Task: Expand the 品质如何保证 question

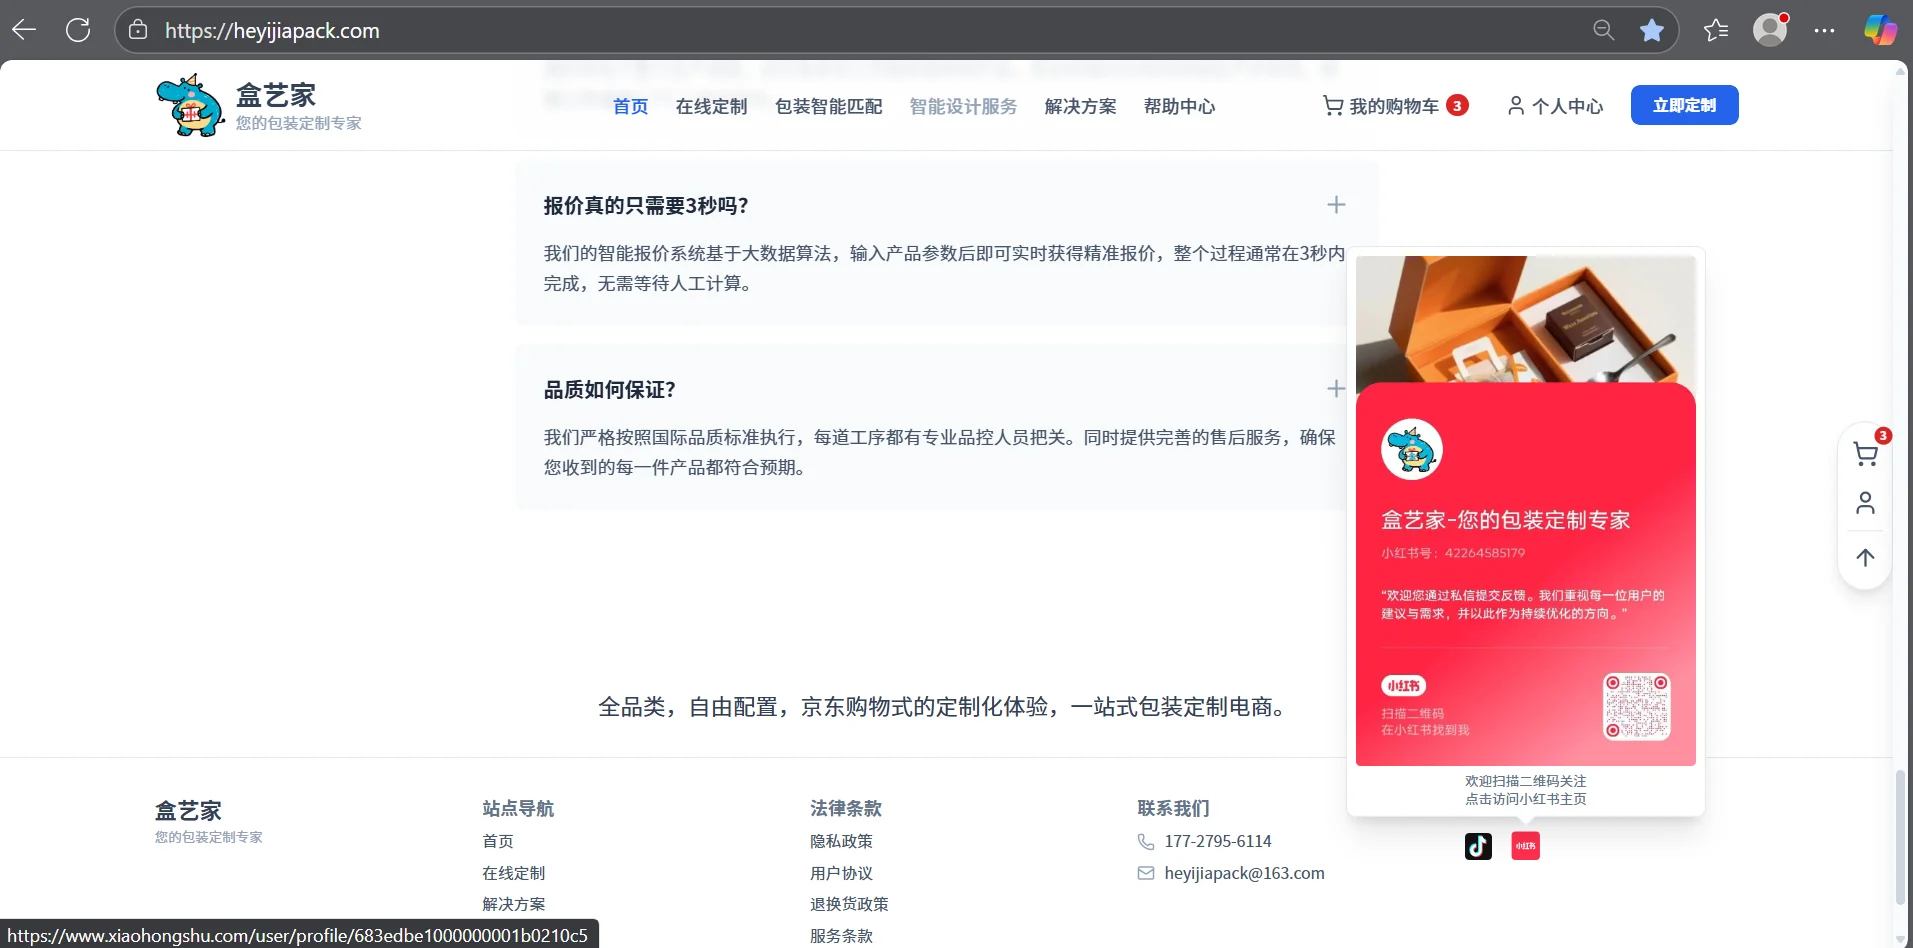Action: [x=1336, y=388]
